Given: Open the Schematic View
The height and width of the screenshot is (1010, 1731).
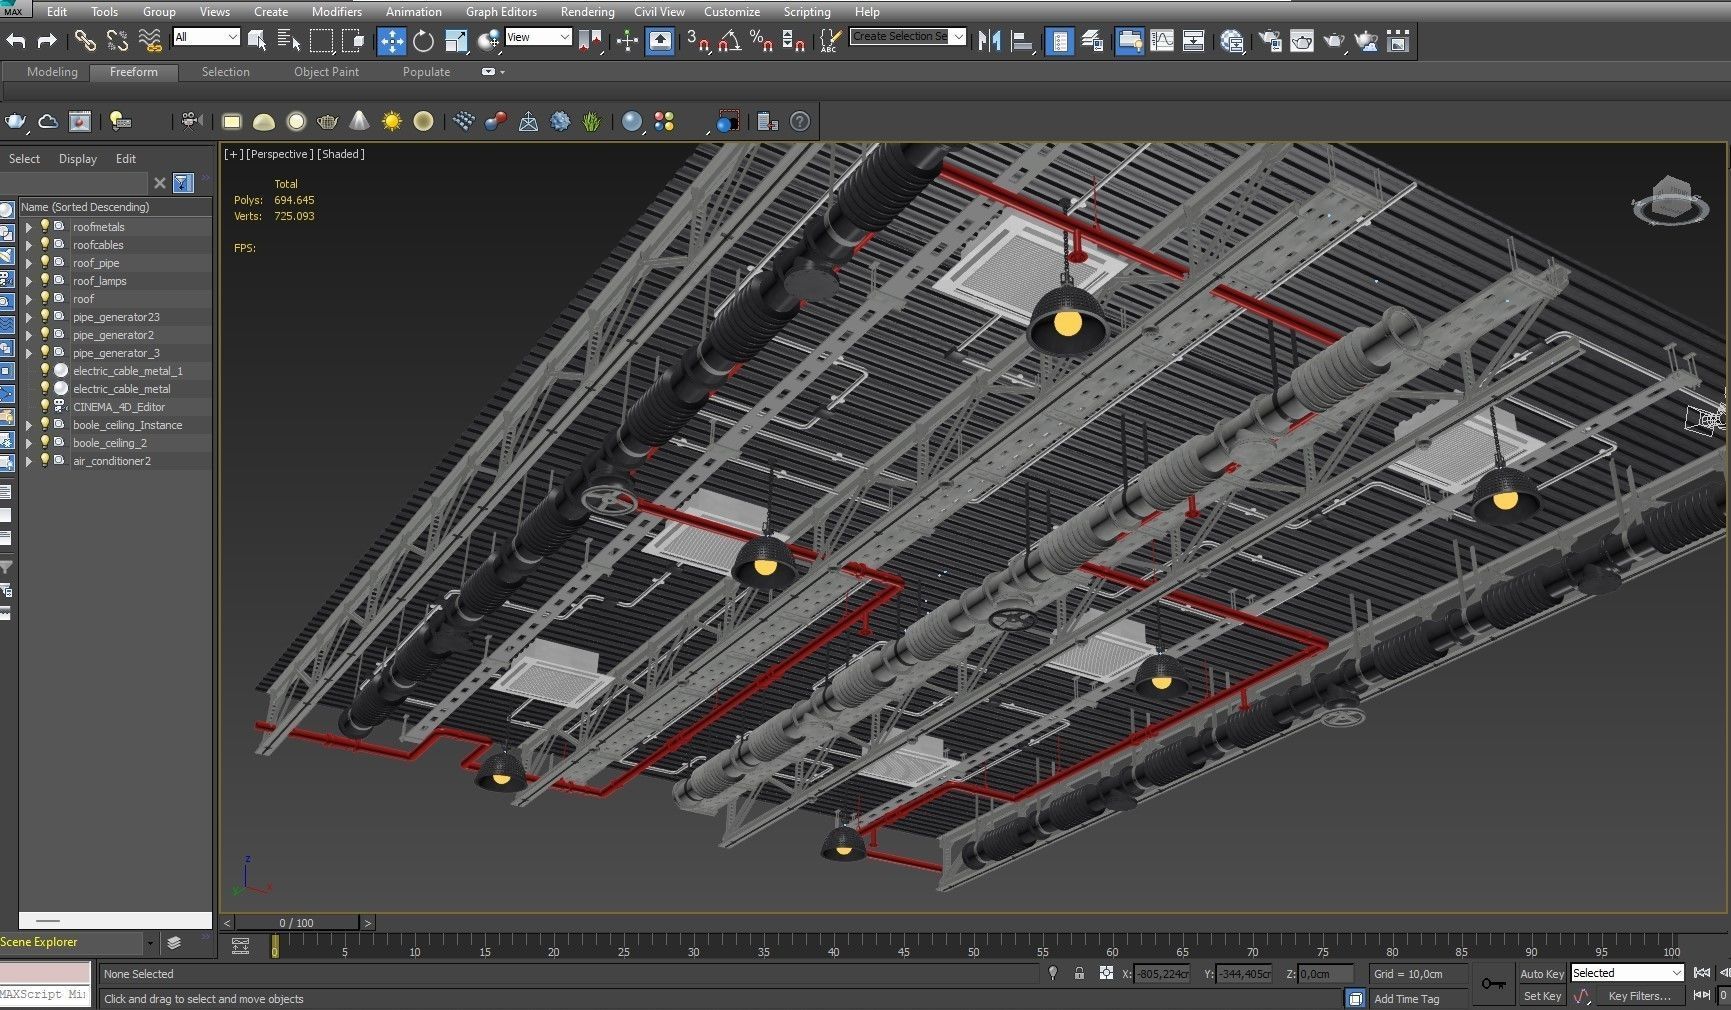Looking at the screenshot, I should 1194,41.
